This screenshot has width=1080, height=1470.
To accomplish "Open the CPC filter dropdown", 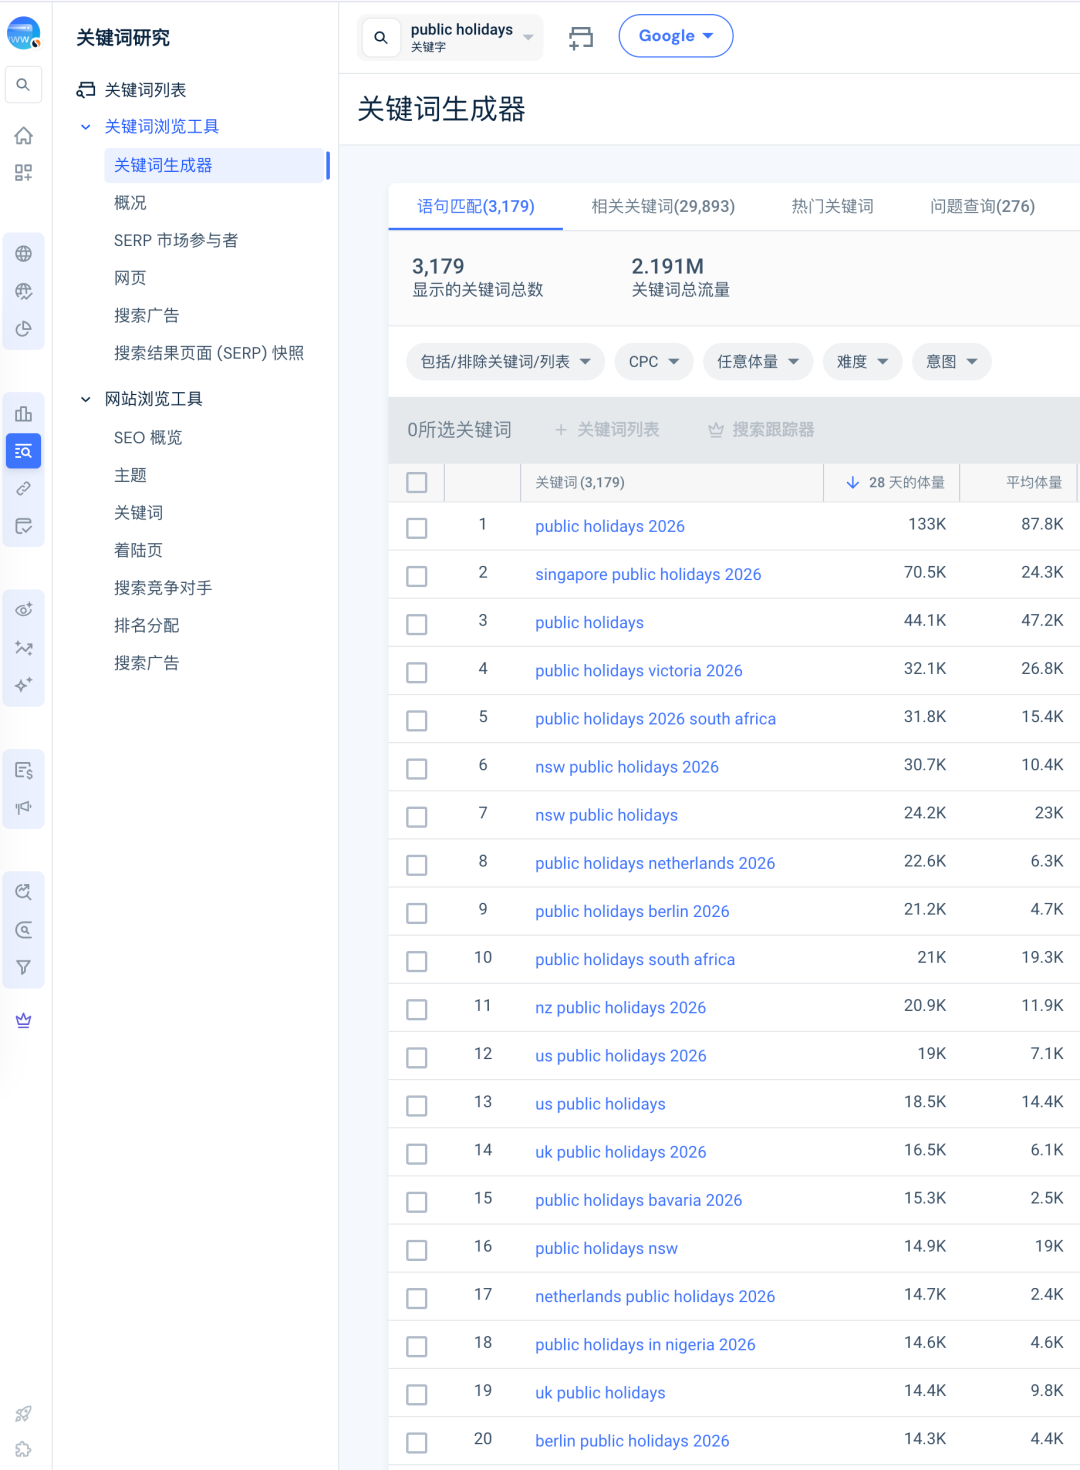I will [654, 362].
